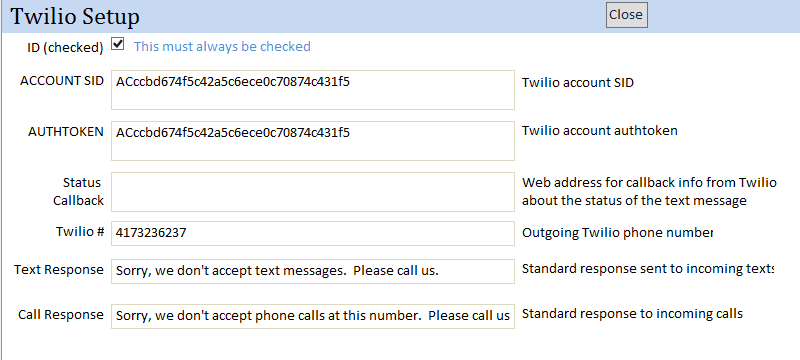Screen dimensions: 800x360
Task: Click the Status Callback label
Action: click(x=79, y=192)
